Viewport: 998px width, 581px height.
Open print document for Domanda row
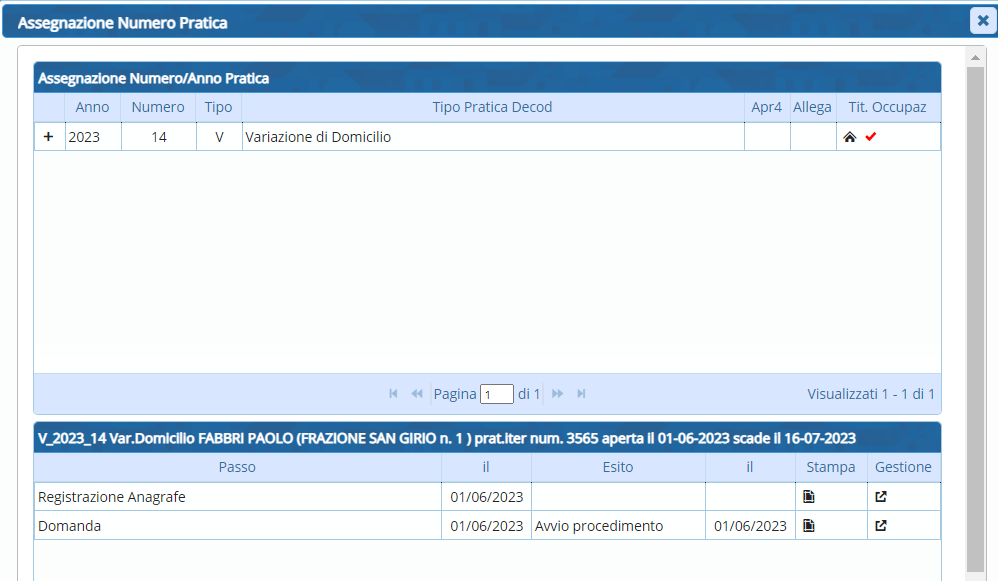[809, 525]
